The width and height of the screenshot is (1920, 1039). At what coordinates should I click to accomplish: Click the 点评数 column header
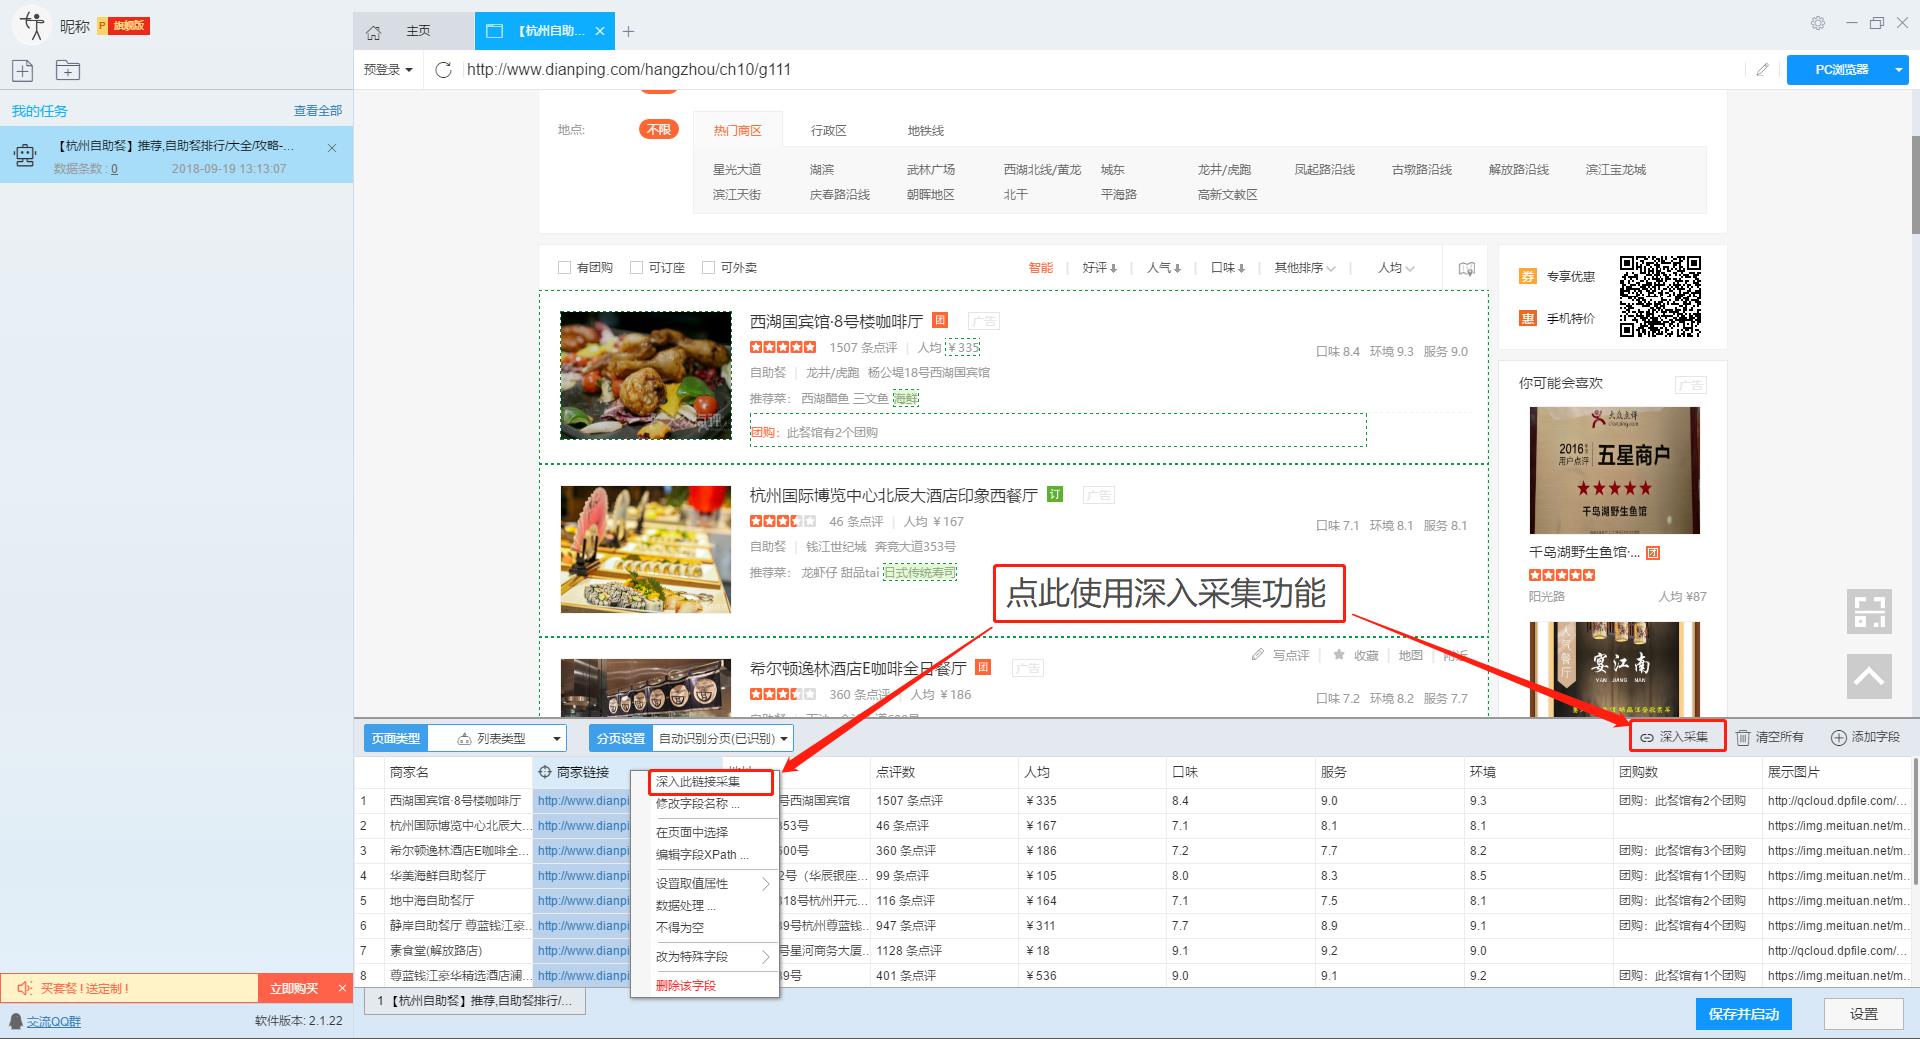pos(943,772)
